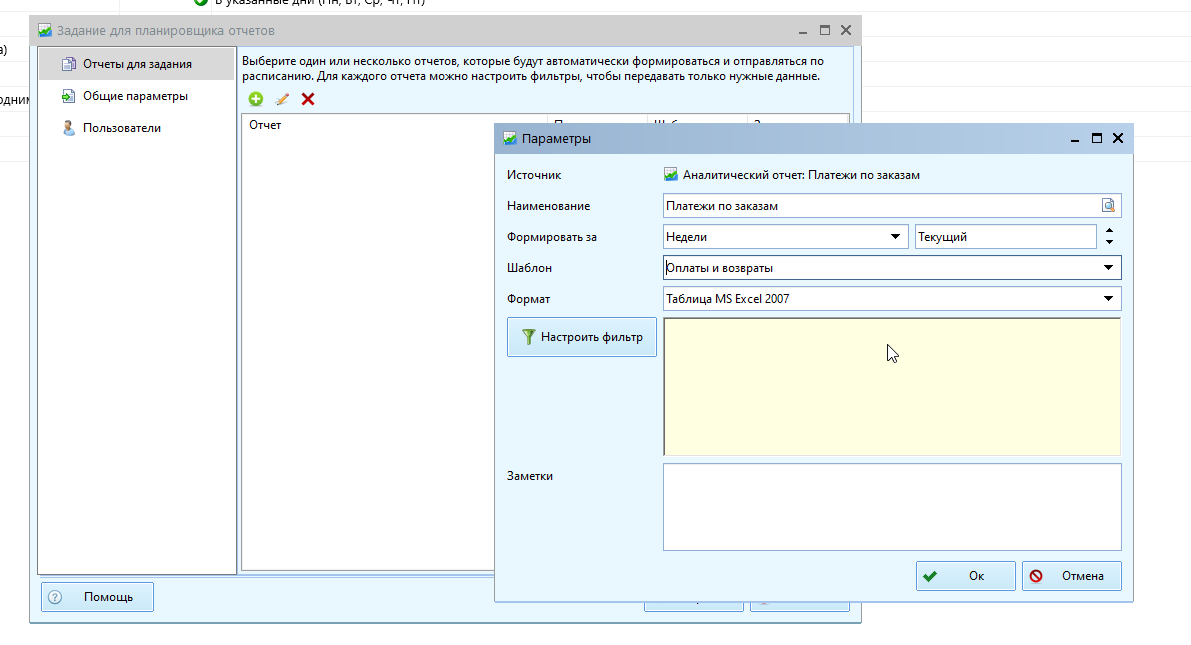The width and height of the screenshot is (1191, 645).
Task: Edit the selected report with pencil icon
Action: click(x=282, y=99)
